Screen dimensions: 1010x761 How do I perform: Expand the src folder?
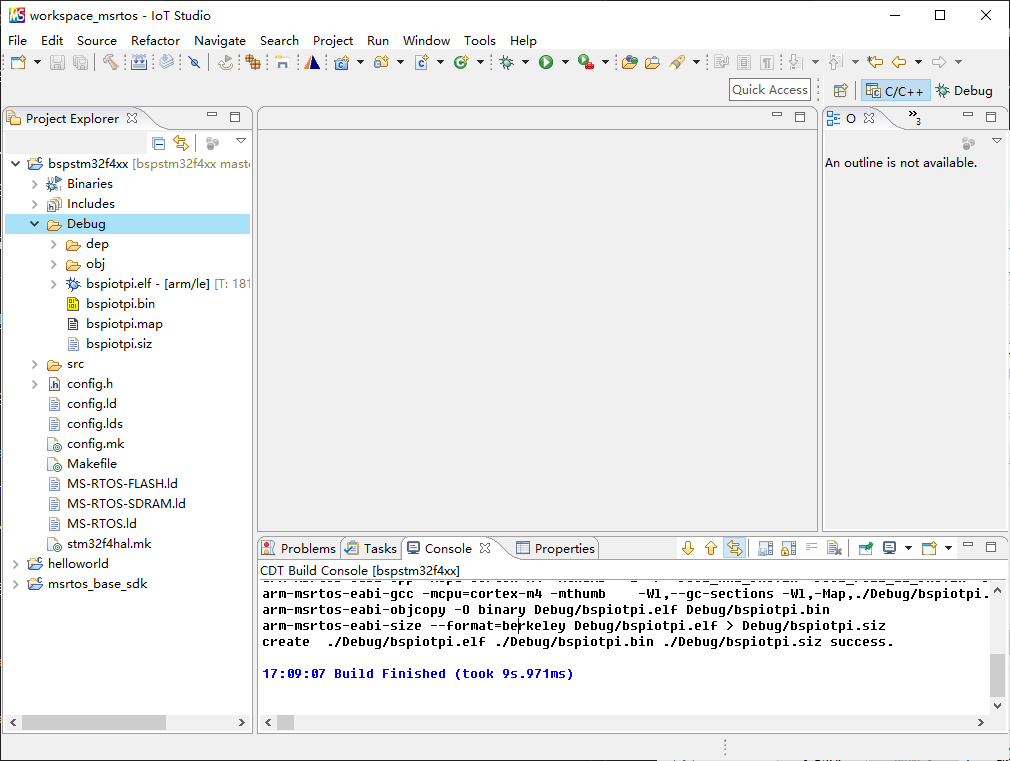pos(35,364)
